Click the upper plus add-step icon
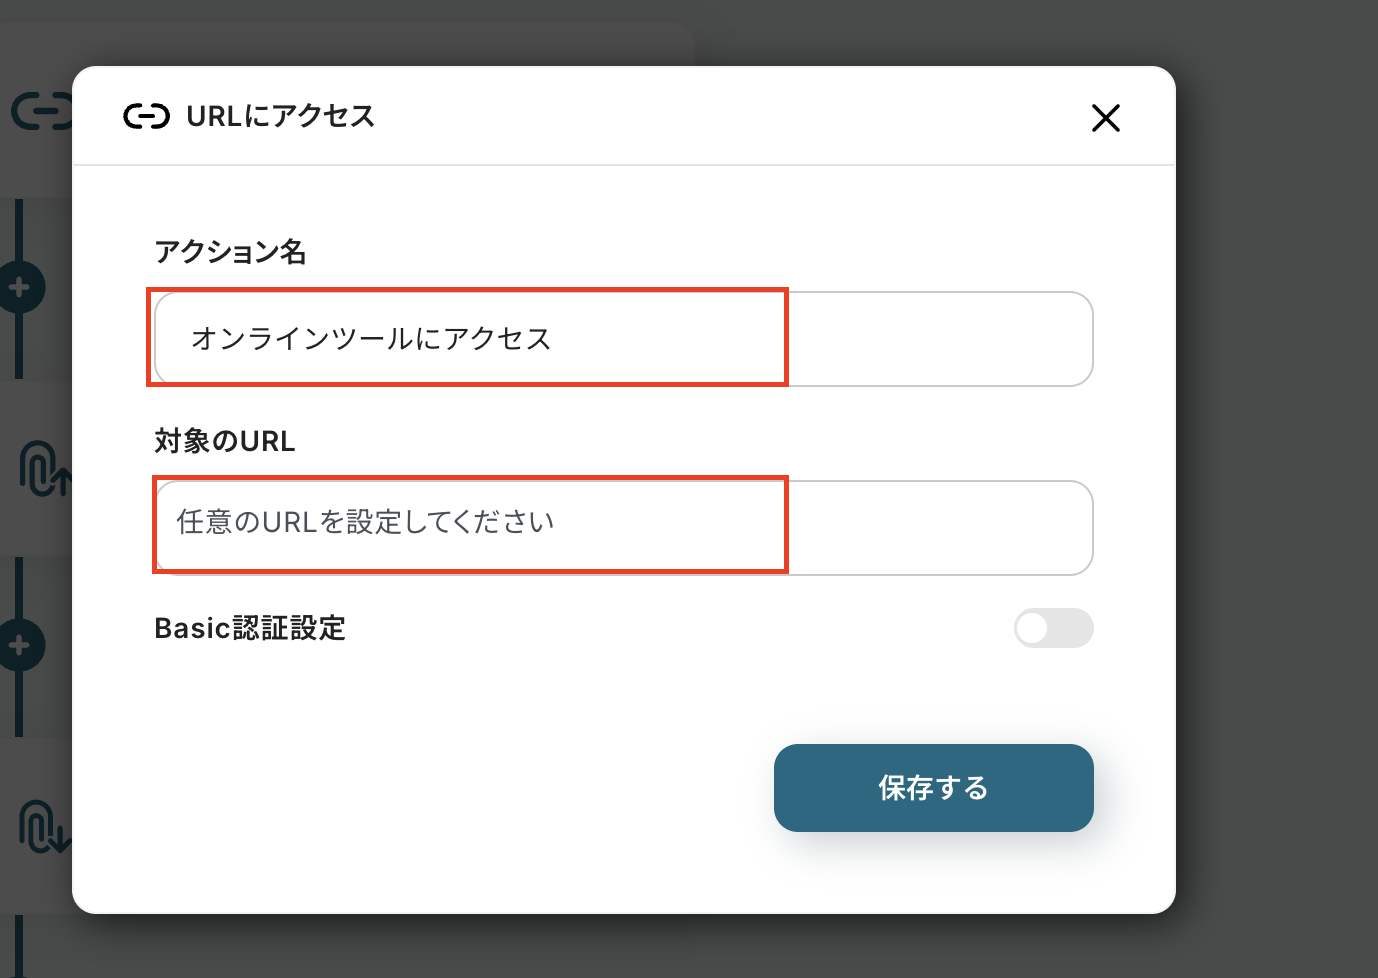Viewport: 1378px width, 978px height. (20, 288)
